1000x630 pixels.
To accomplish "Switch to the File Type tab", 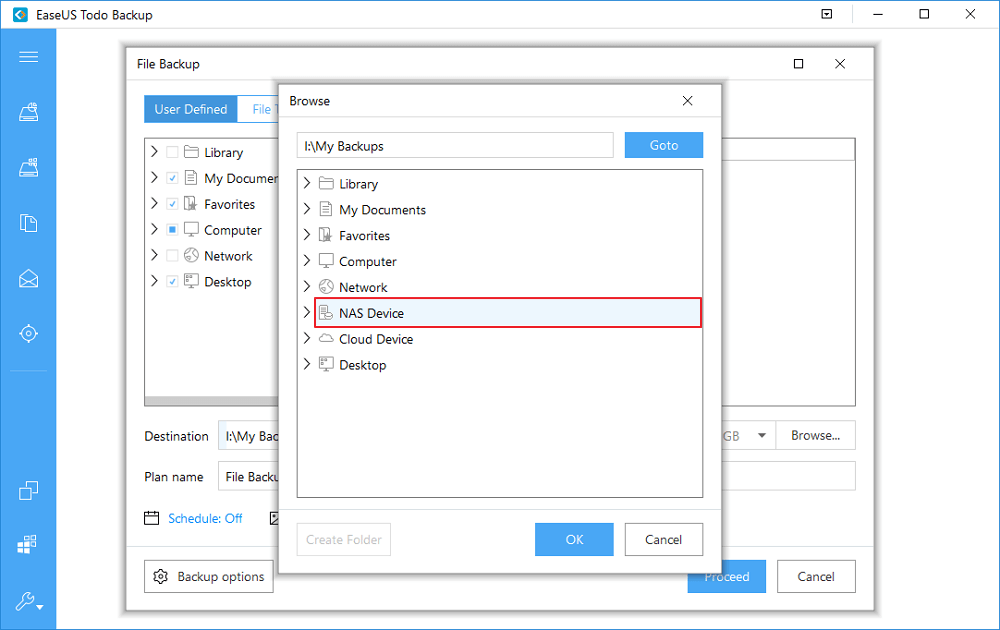I will pos(258,109).
